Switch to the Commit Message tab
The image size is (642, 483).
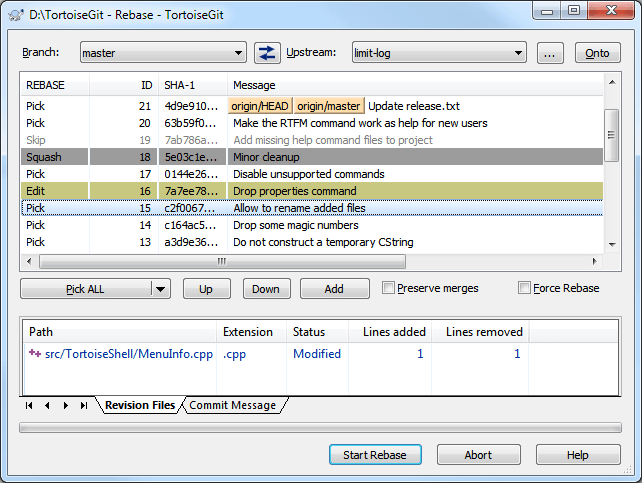(x=233, y=405)
